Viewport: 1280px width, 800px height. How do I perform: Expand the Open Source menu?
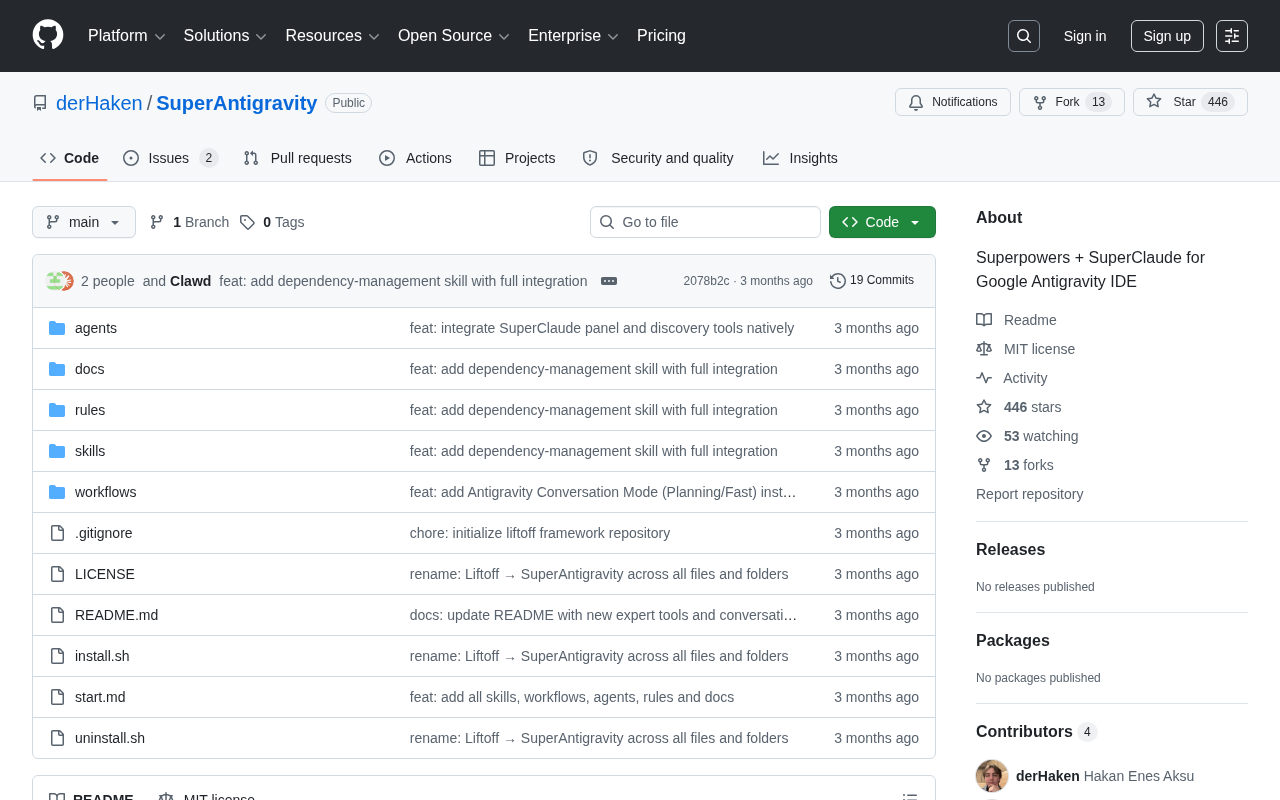pyautogui.click(x=454, y=36)
